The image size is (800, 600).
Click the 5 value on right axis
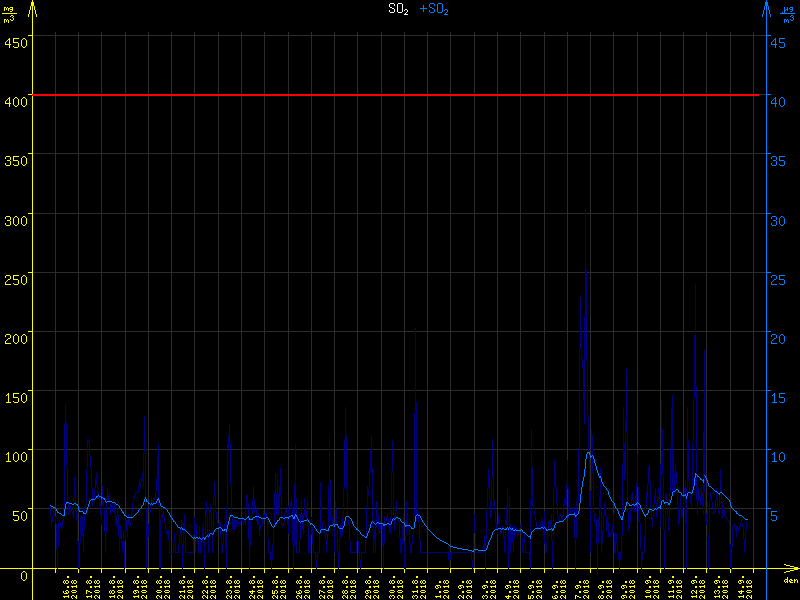[x=774, y=515]
